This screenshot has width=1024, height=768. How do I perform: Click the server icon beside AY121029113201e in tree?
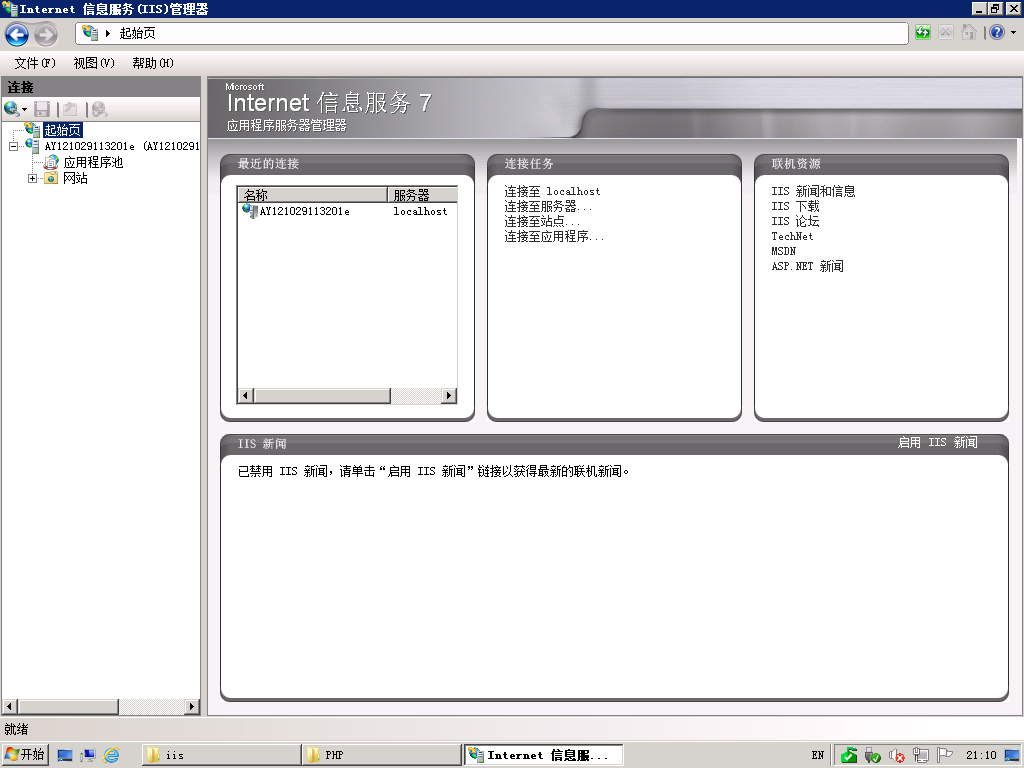pyautogui.click(x=33, y=146)
